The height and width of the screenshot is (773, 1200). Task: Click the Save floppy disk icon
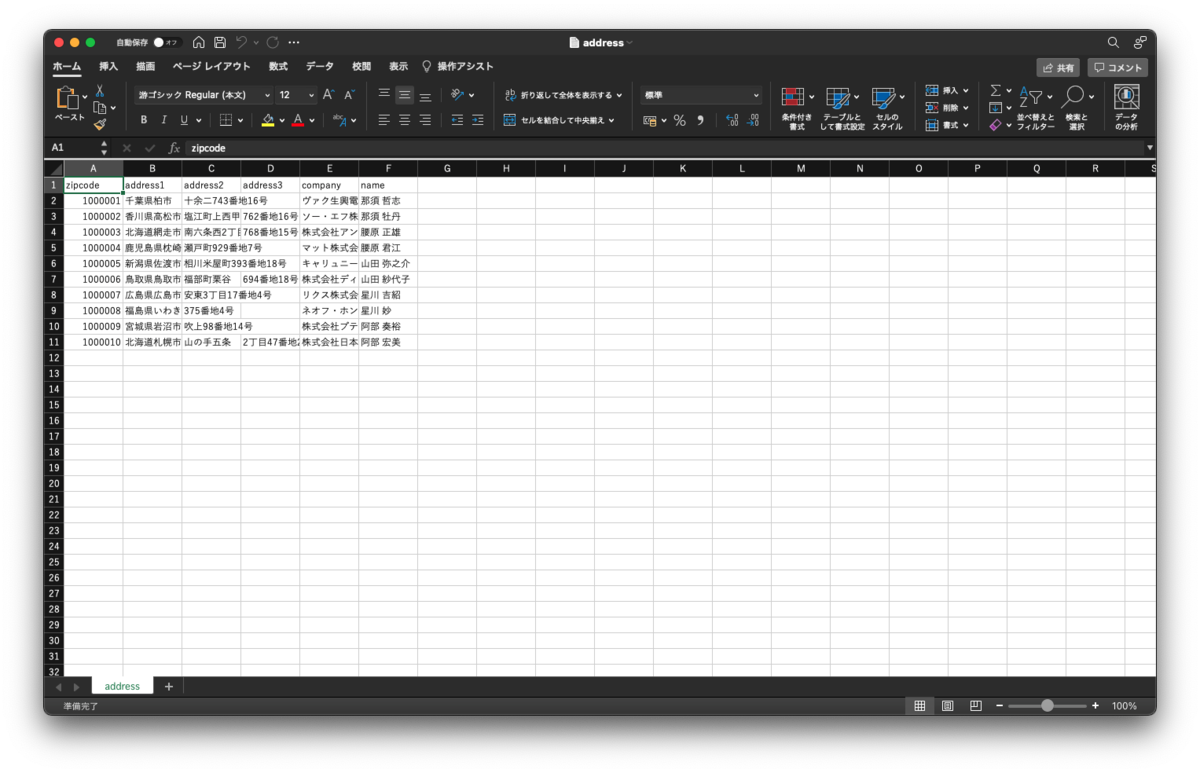pos(220,42)
